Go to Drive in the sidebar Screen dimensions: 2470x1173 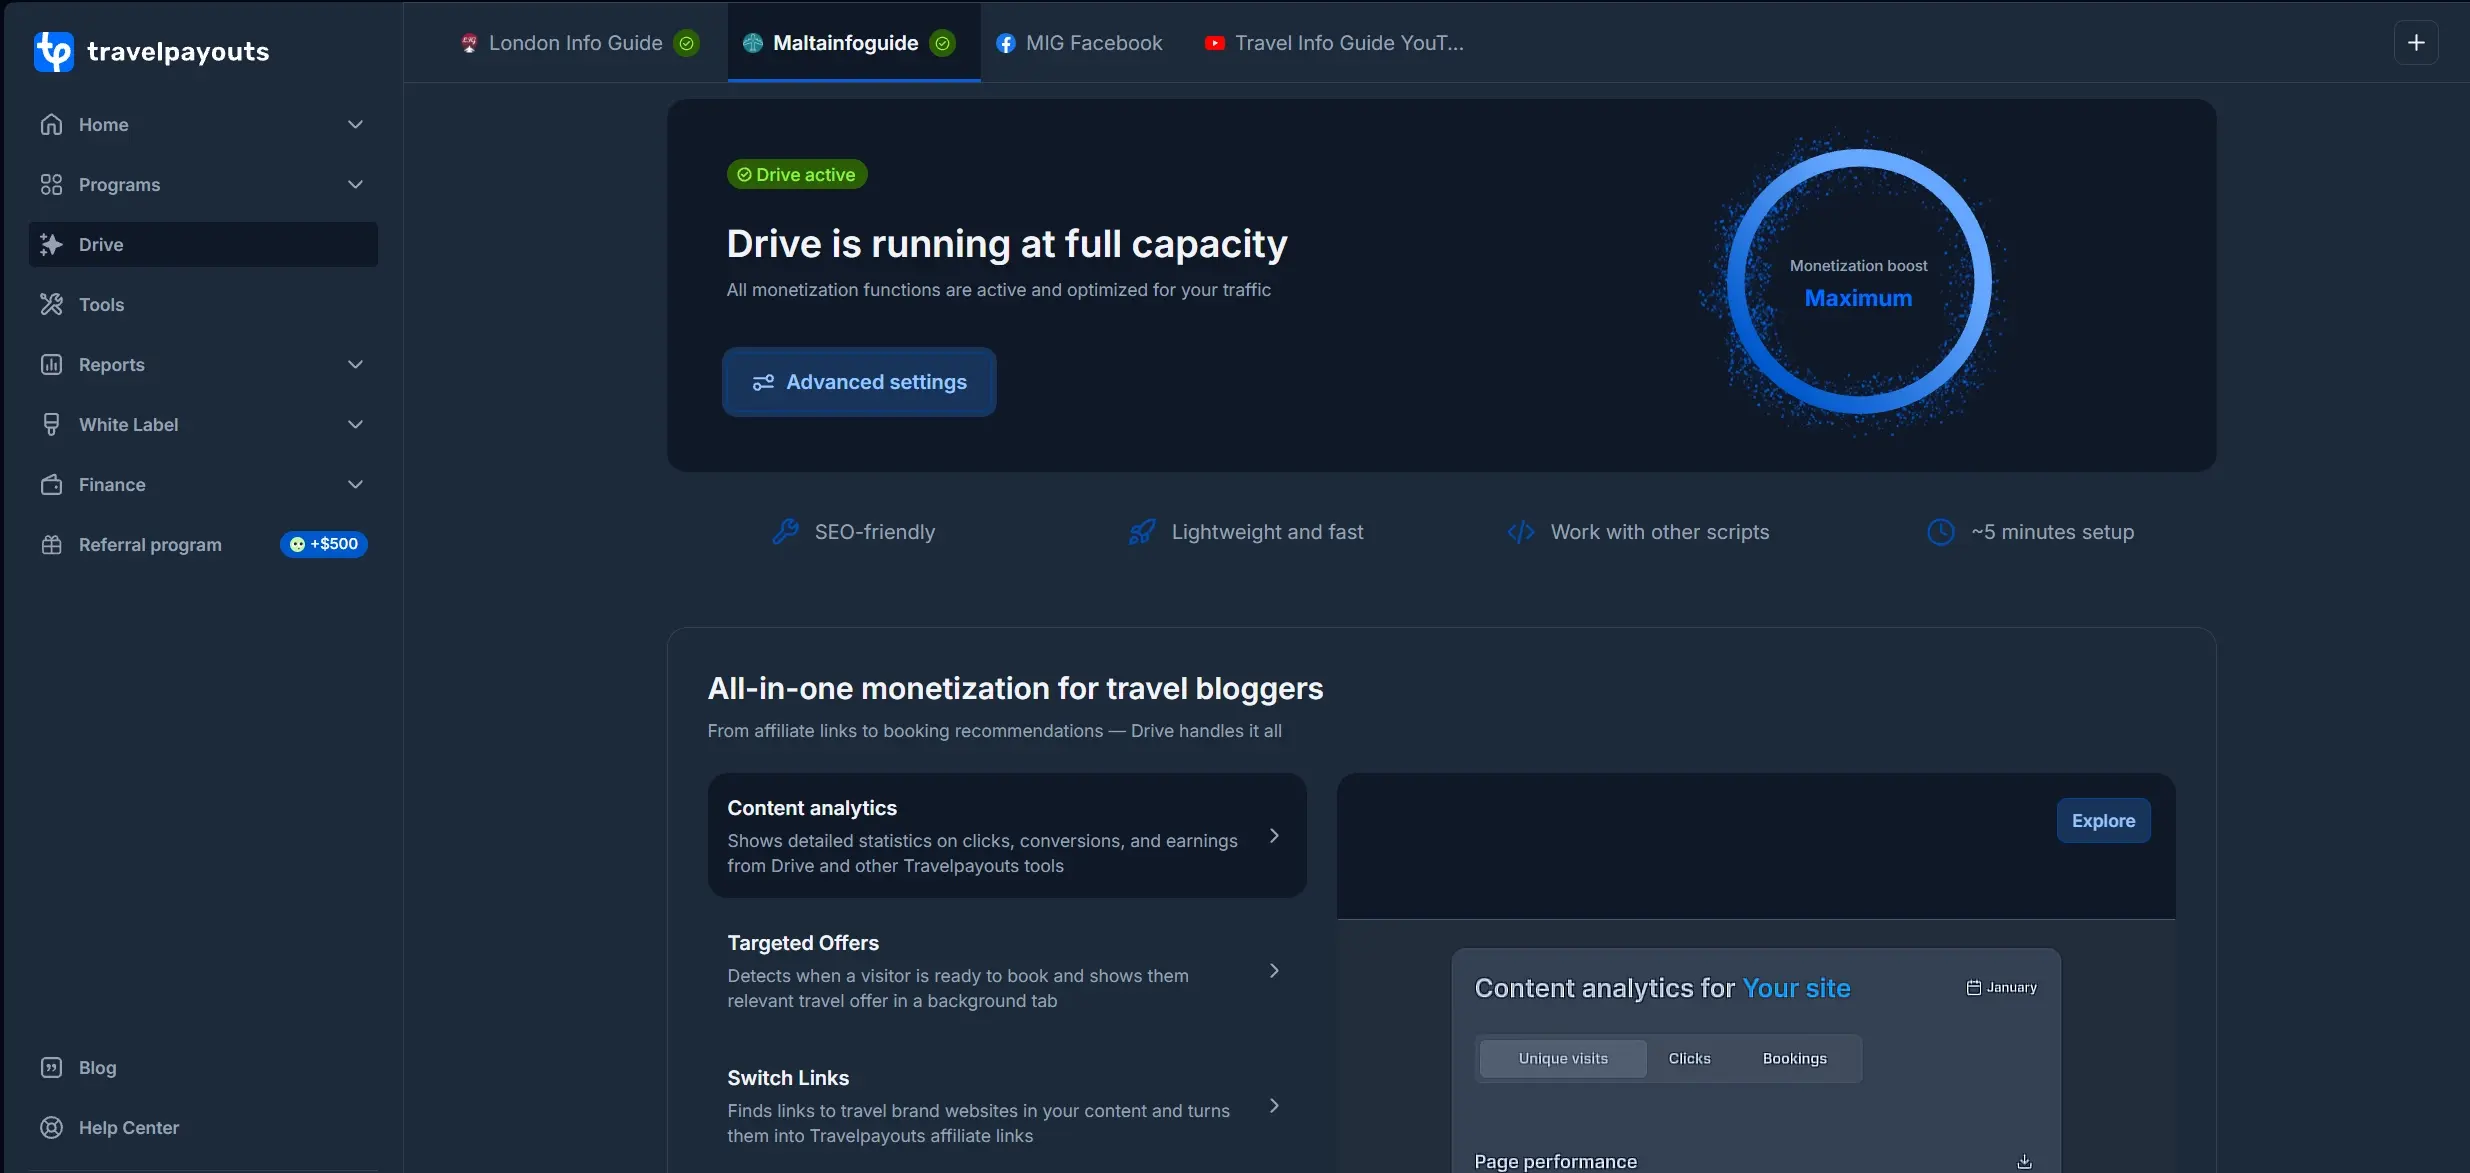[x=203, y=244]
